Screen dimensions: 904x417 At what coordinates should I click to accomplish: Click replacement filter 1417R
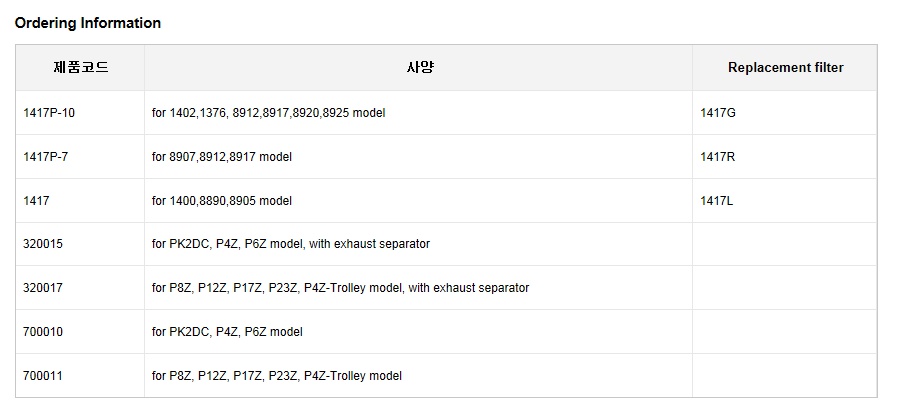click(x=718, y=157)
